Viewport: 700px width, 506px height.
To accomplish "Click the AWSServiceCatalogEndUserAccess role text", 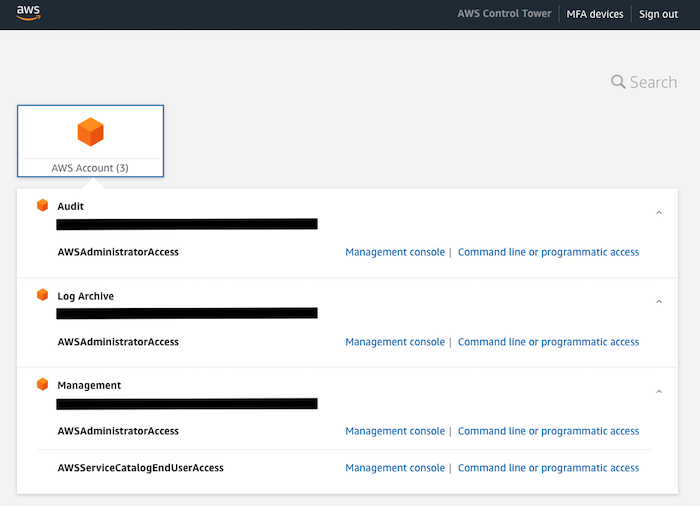I will (x=140, y=468).
